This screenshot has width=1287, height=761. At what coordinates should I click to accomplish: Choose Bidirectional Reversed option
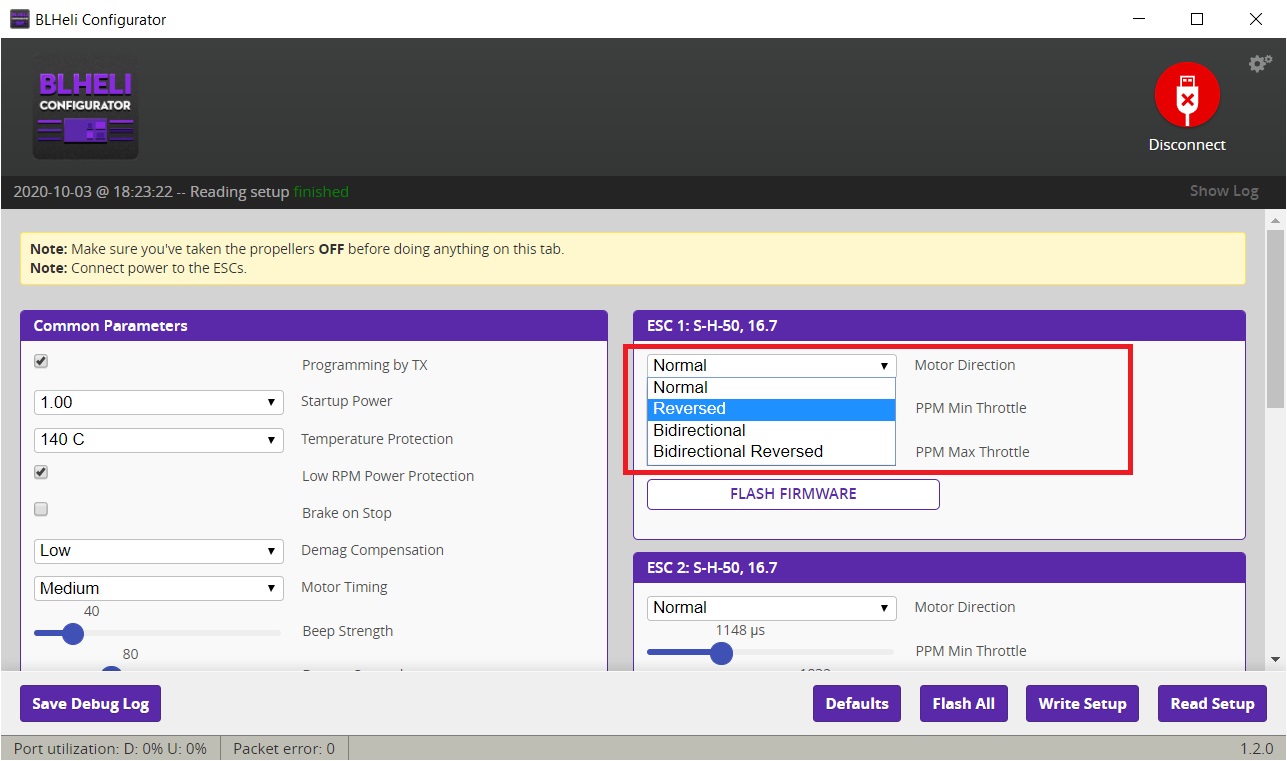coord(771,452)
